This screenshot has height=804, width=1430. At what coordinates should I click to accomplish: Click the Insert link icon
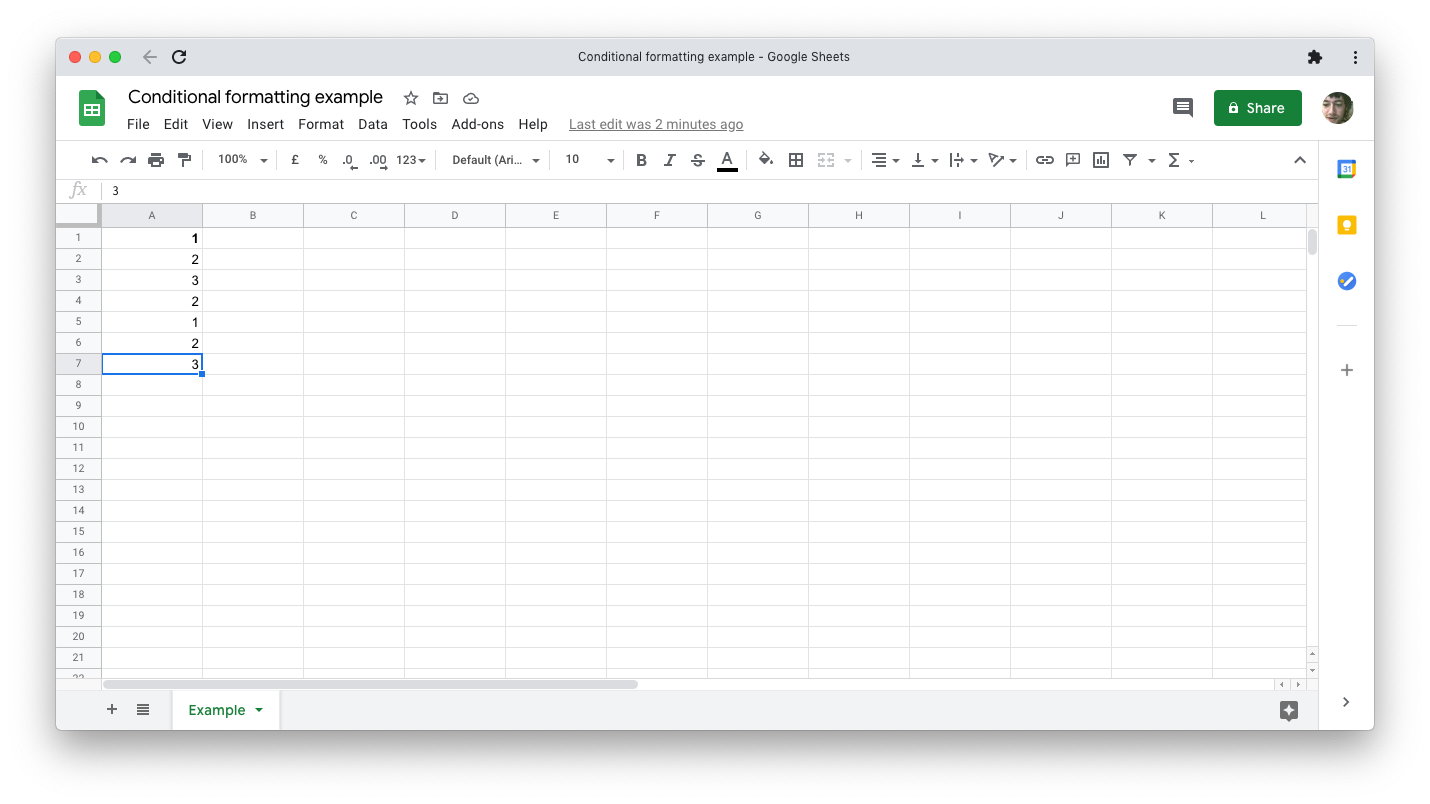[1045, 160]
